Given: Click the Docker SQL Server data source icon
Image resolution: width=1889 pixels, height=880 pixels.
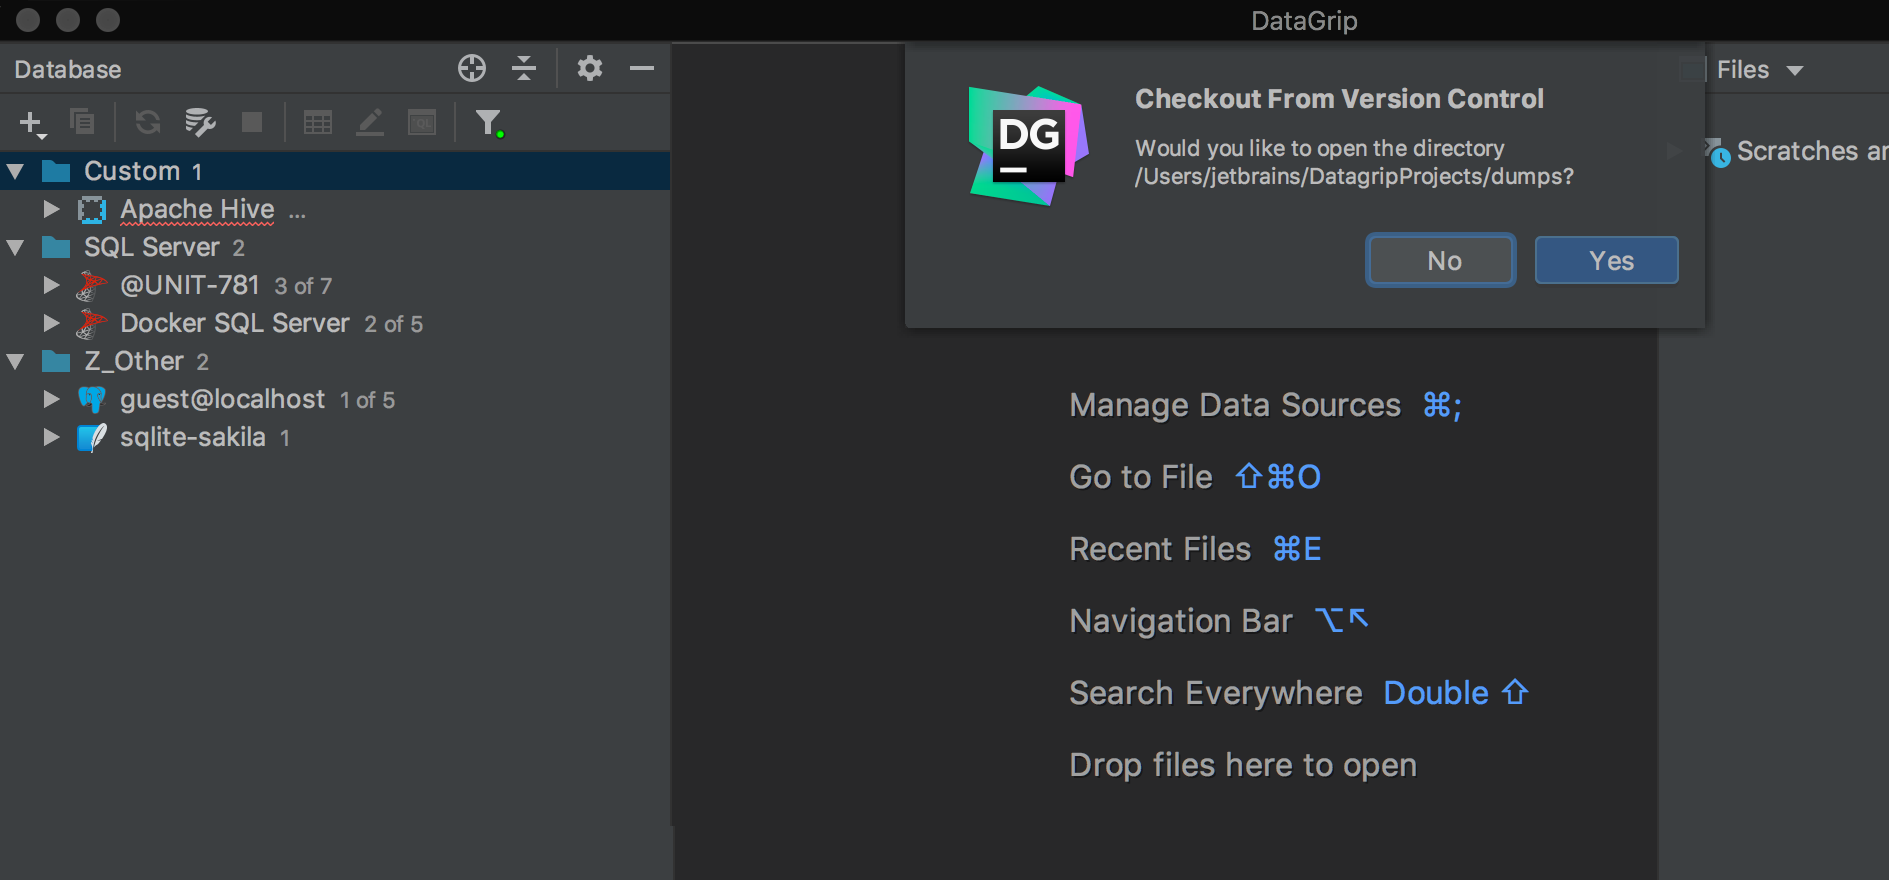Looking at the screenshot, I should point(92,324).
